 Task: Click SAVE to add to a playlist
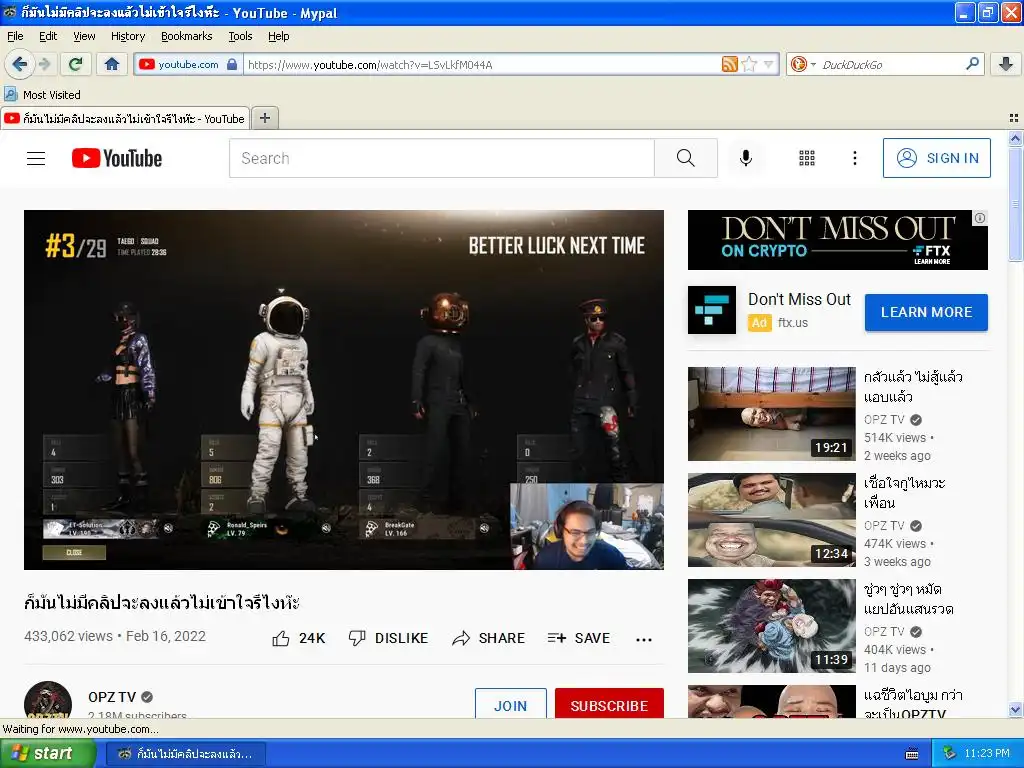[579, 638]
